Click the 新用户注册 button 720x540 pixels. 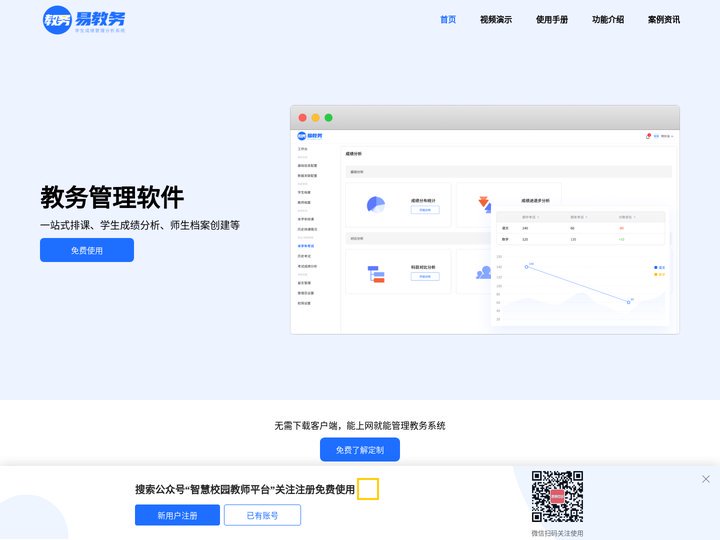pos(177,515)
